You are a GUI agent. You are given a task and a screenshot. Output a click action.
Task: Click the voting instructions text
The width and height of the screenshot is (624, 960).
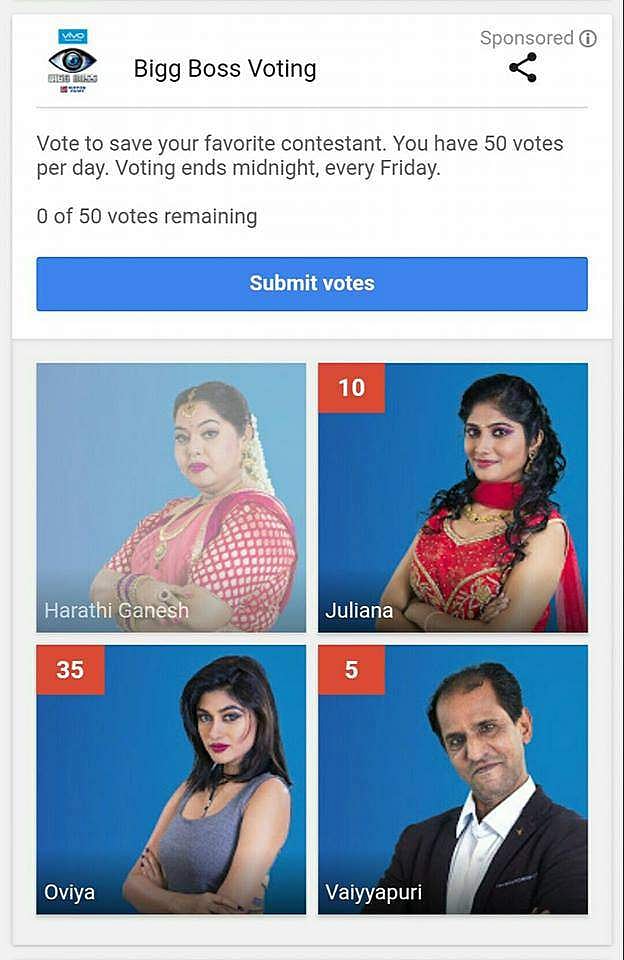click(300, 156)
